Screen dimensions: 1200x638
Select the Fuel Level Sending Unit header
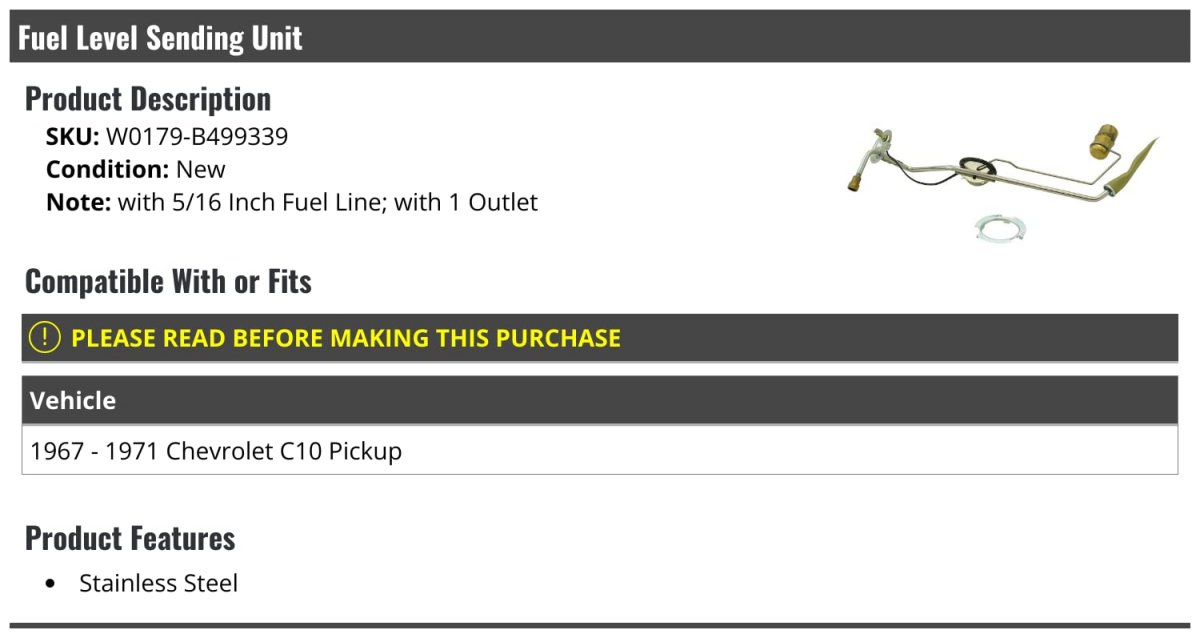[160, 38]
